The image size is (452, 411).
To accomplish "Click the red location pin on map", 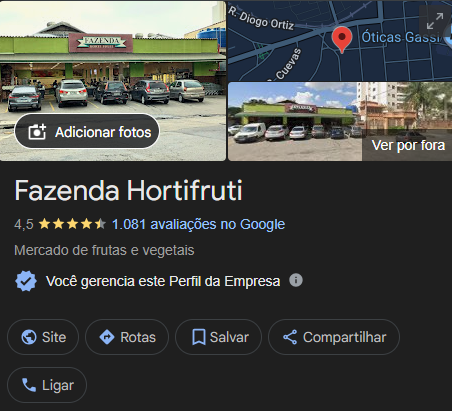I will pos(342,40).
